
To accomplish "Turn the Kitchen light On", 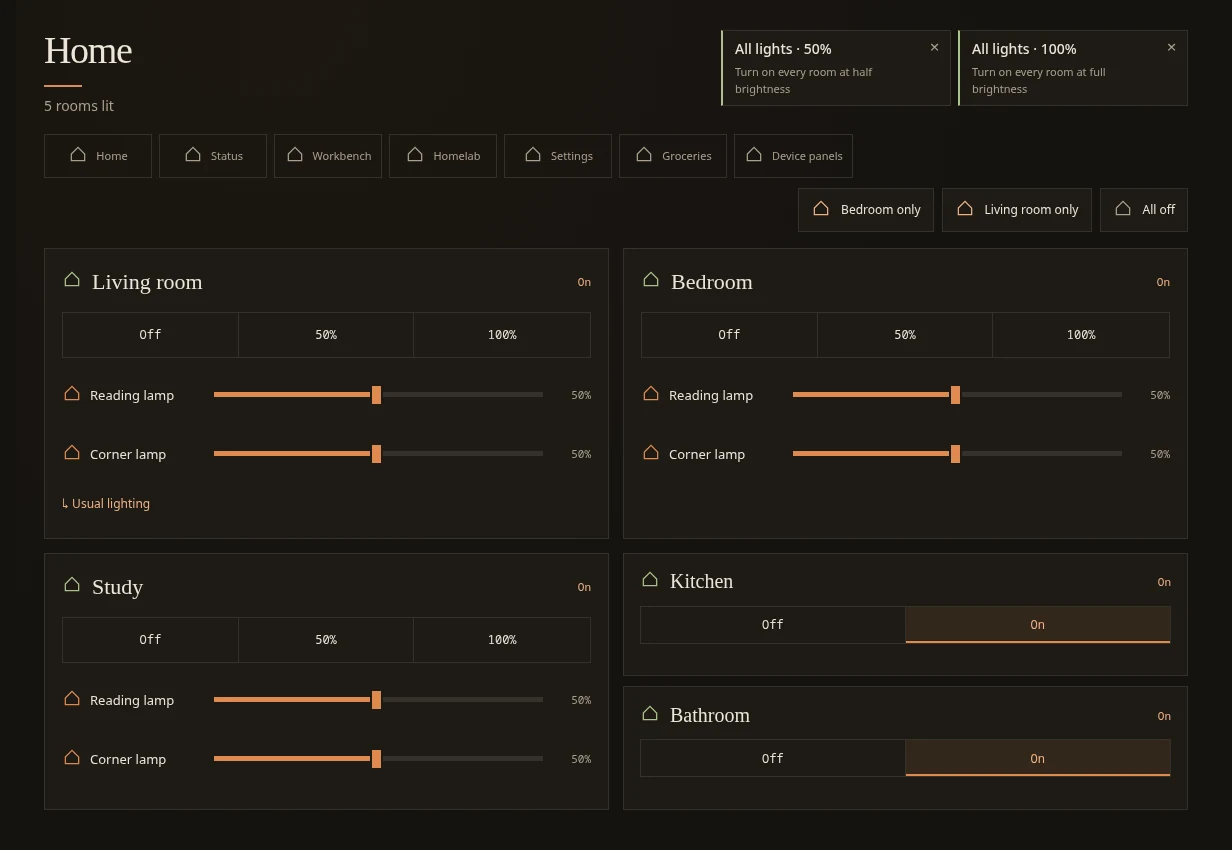I will click(x=1038, y=625).
